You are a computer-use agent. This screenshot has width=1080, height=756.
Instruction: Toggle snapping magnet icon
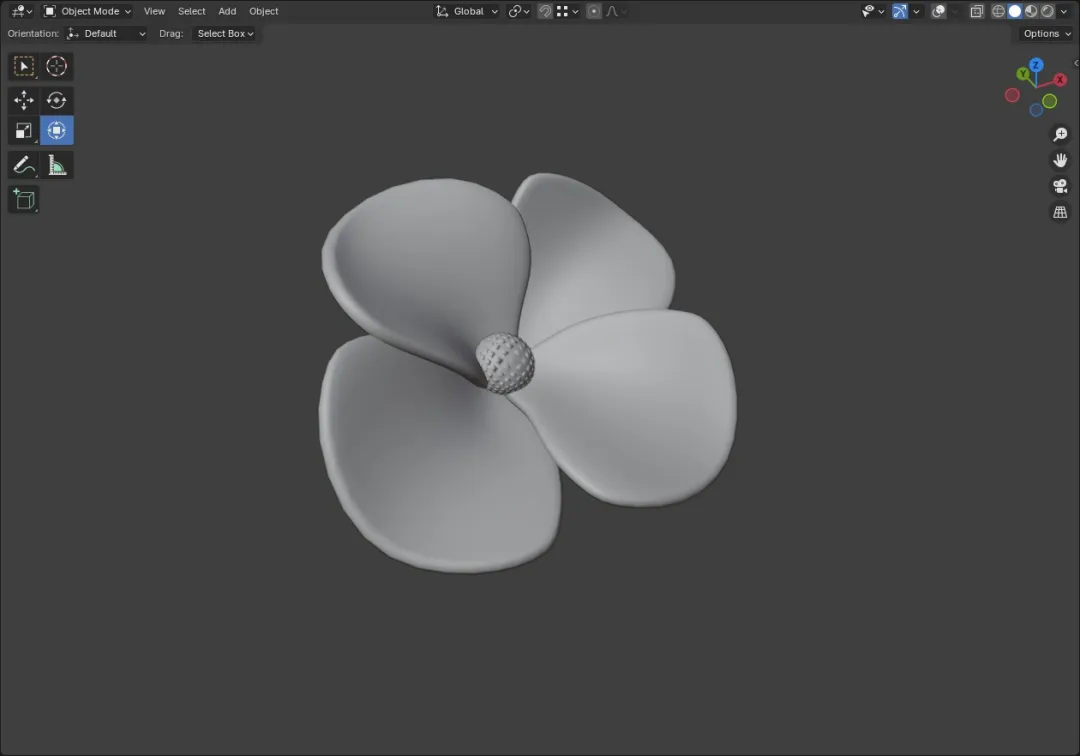pyautogui.click(x=545, y=11)
